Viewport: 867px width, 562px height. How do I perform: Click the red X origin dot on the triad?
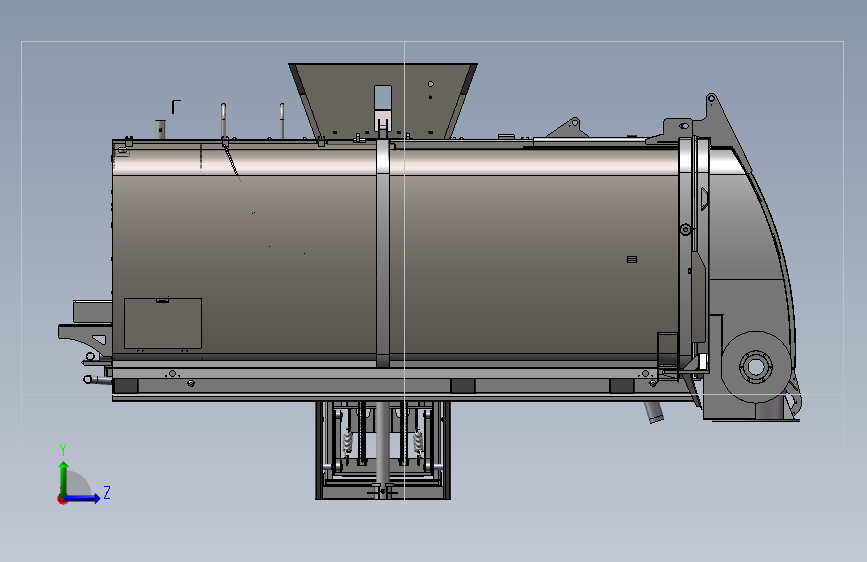62,499
